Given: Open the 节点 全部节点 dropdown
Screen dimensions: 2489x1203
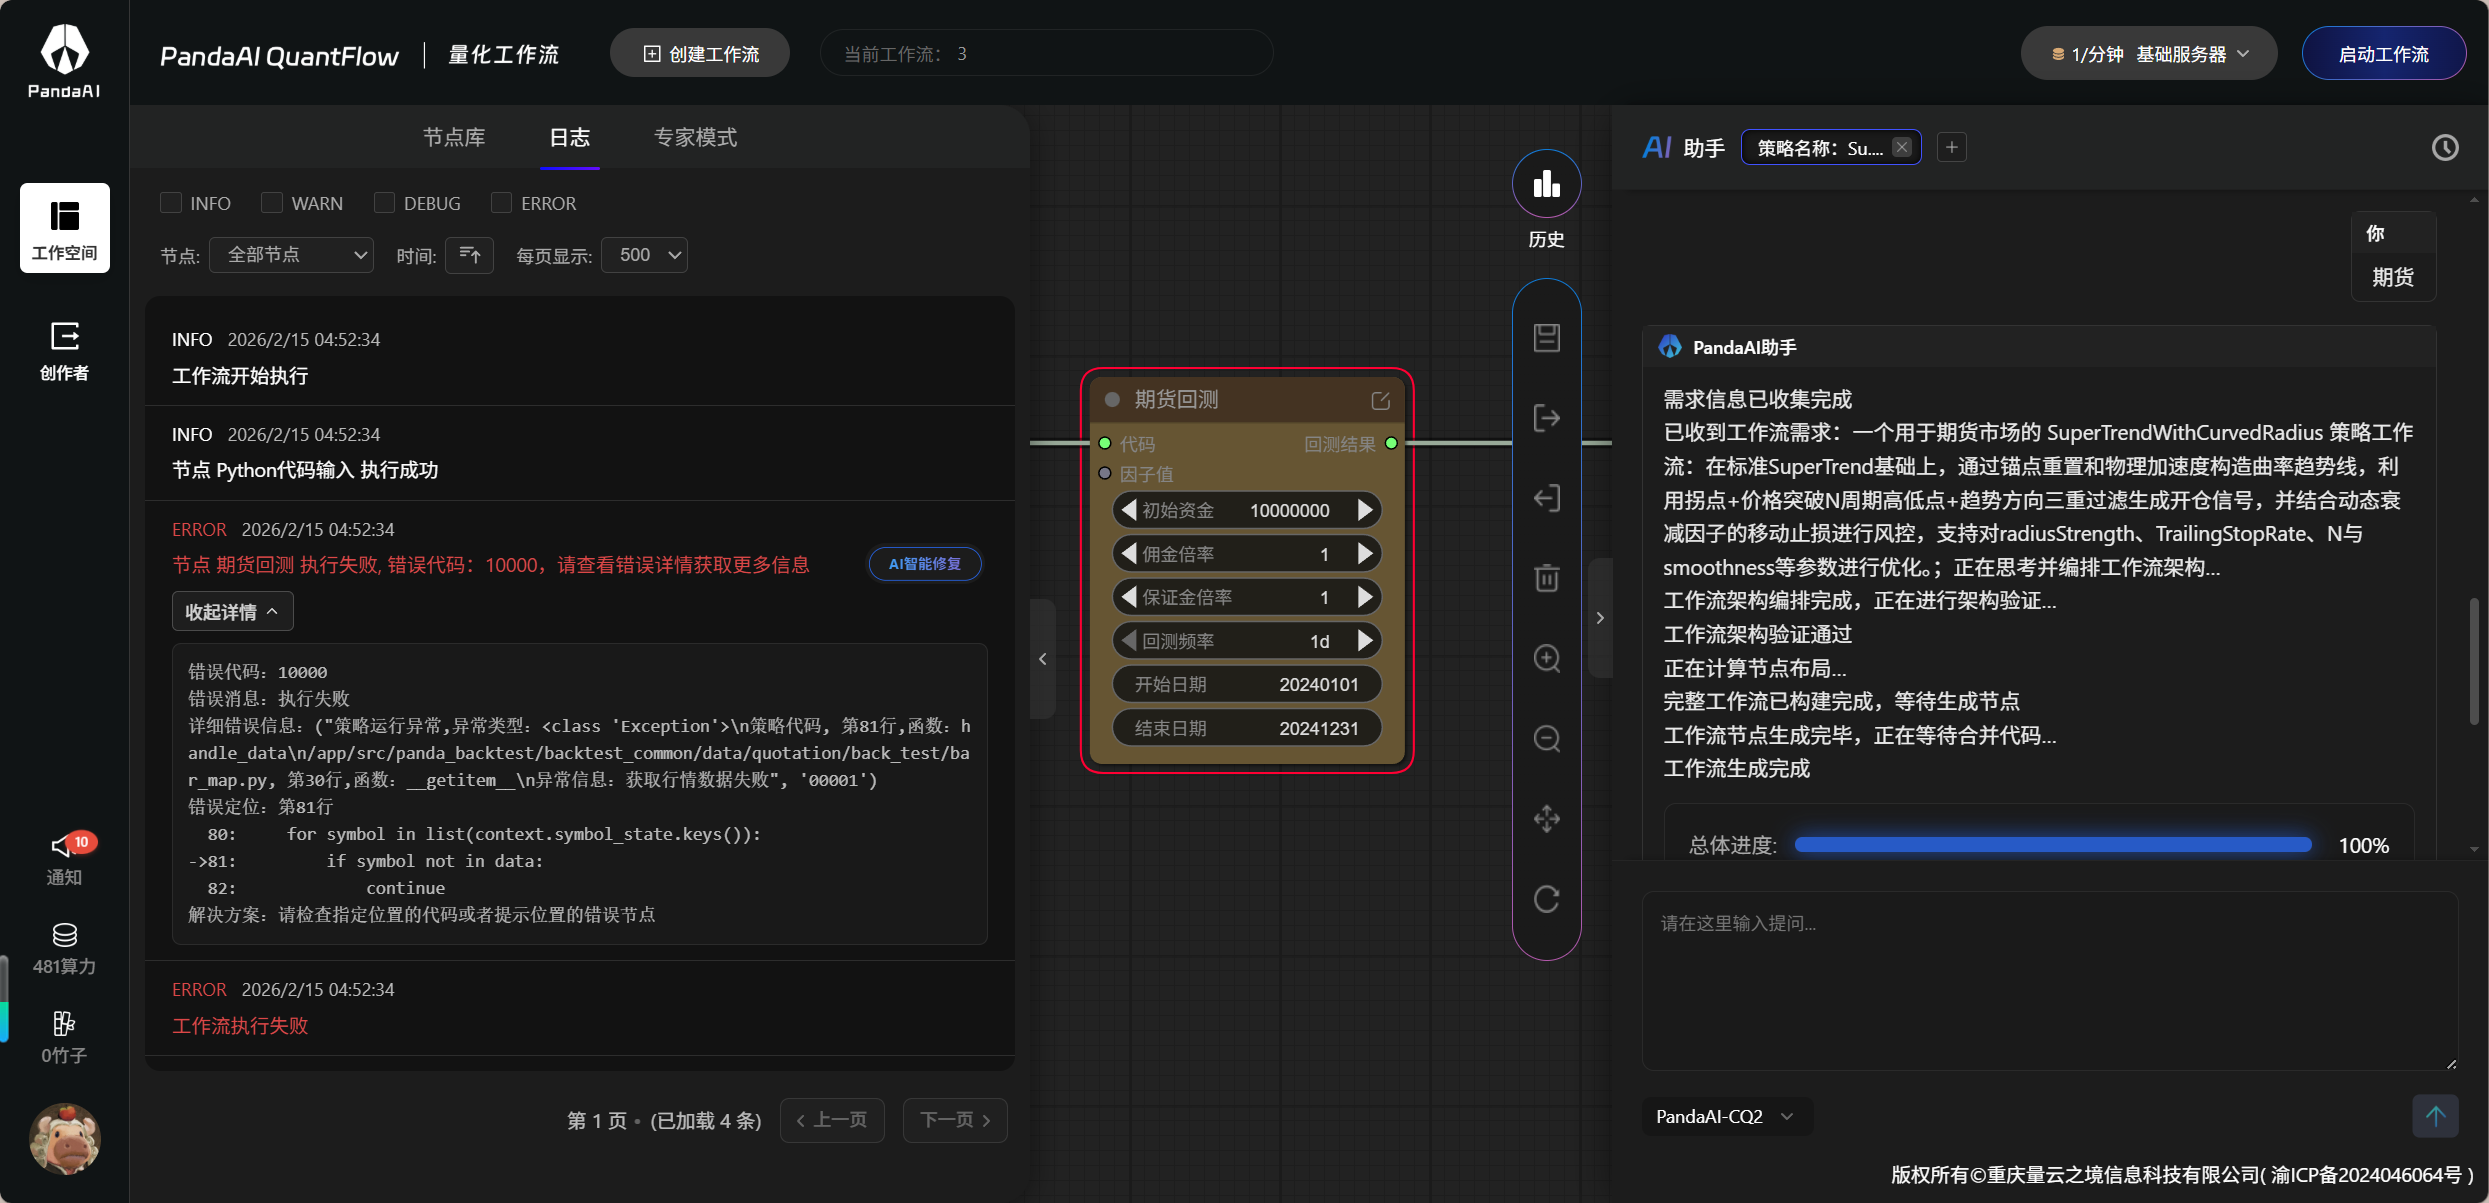Looking at the screenshot, I should (291, 255).
